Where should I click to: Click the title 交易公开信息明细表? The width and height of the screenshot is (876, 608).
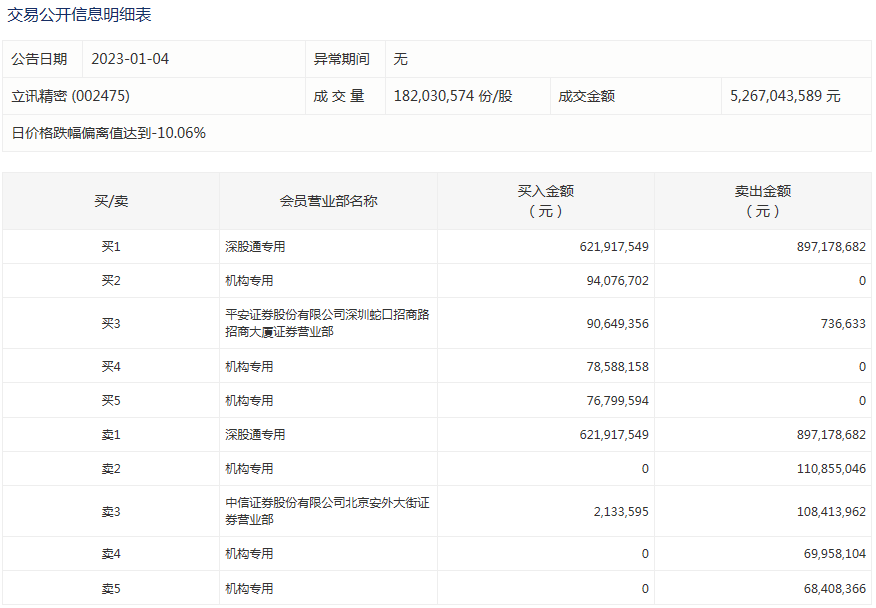point(79,15)
